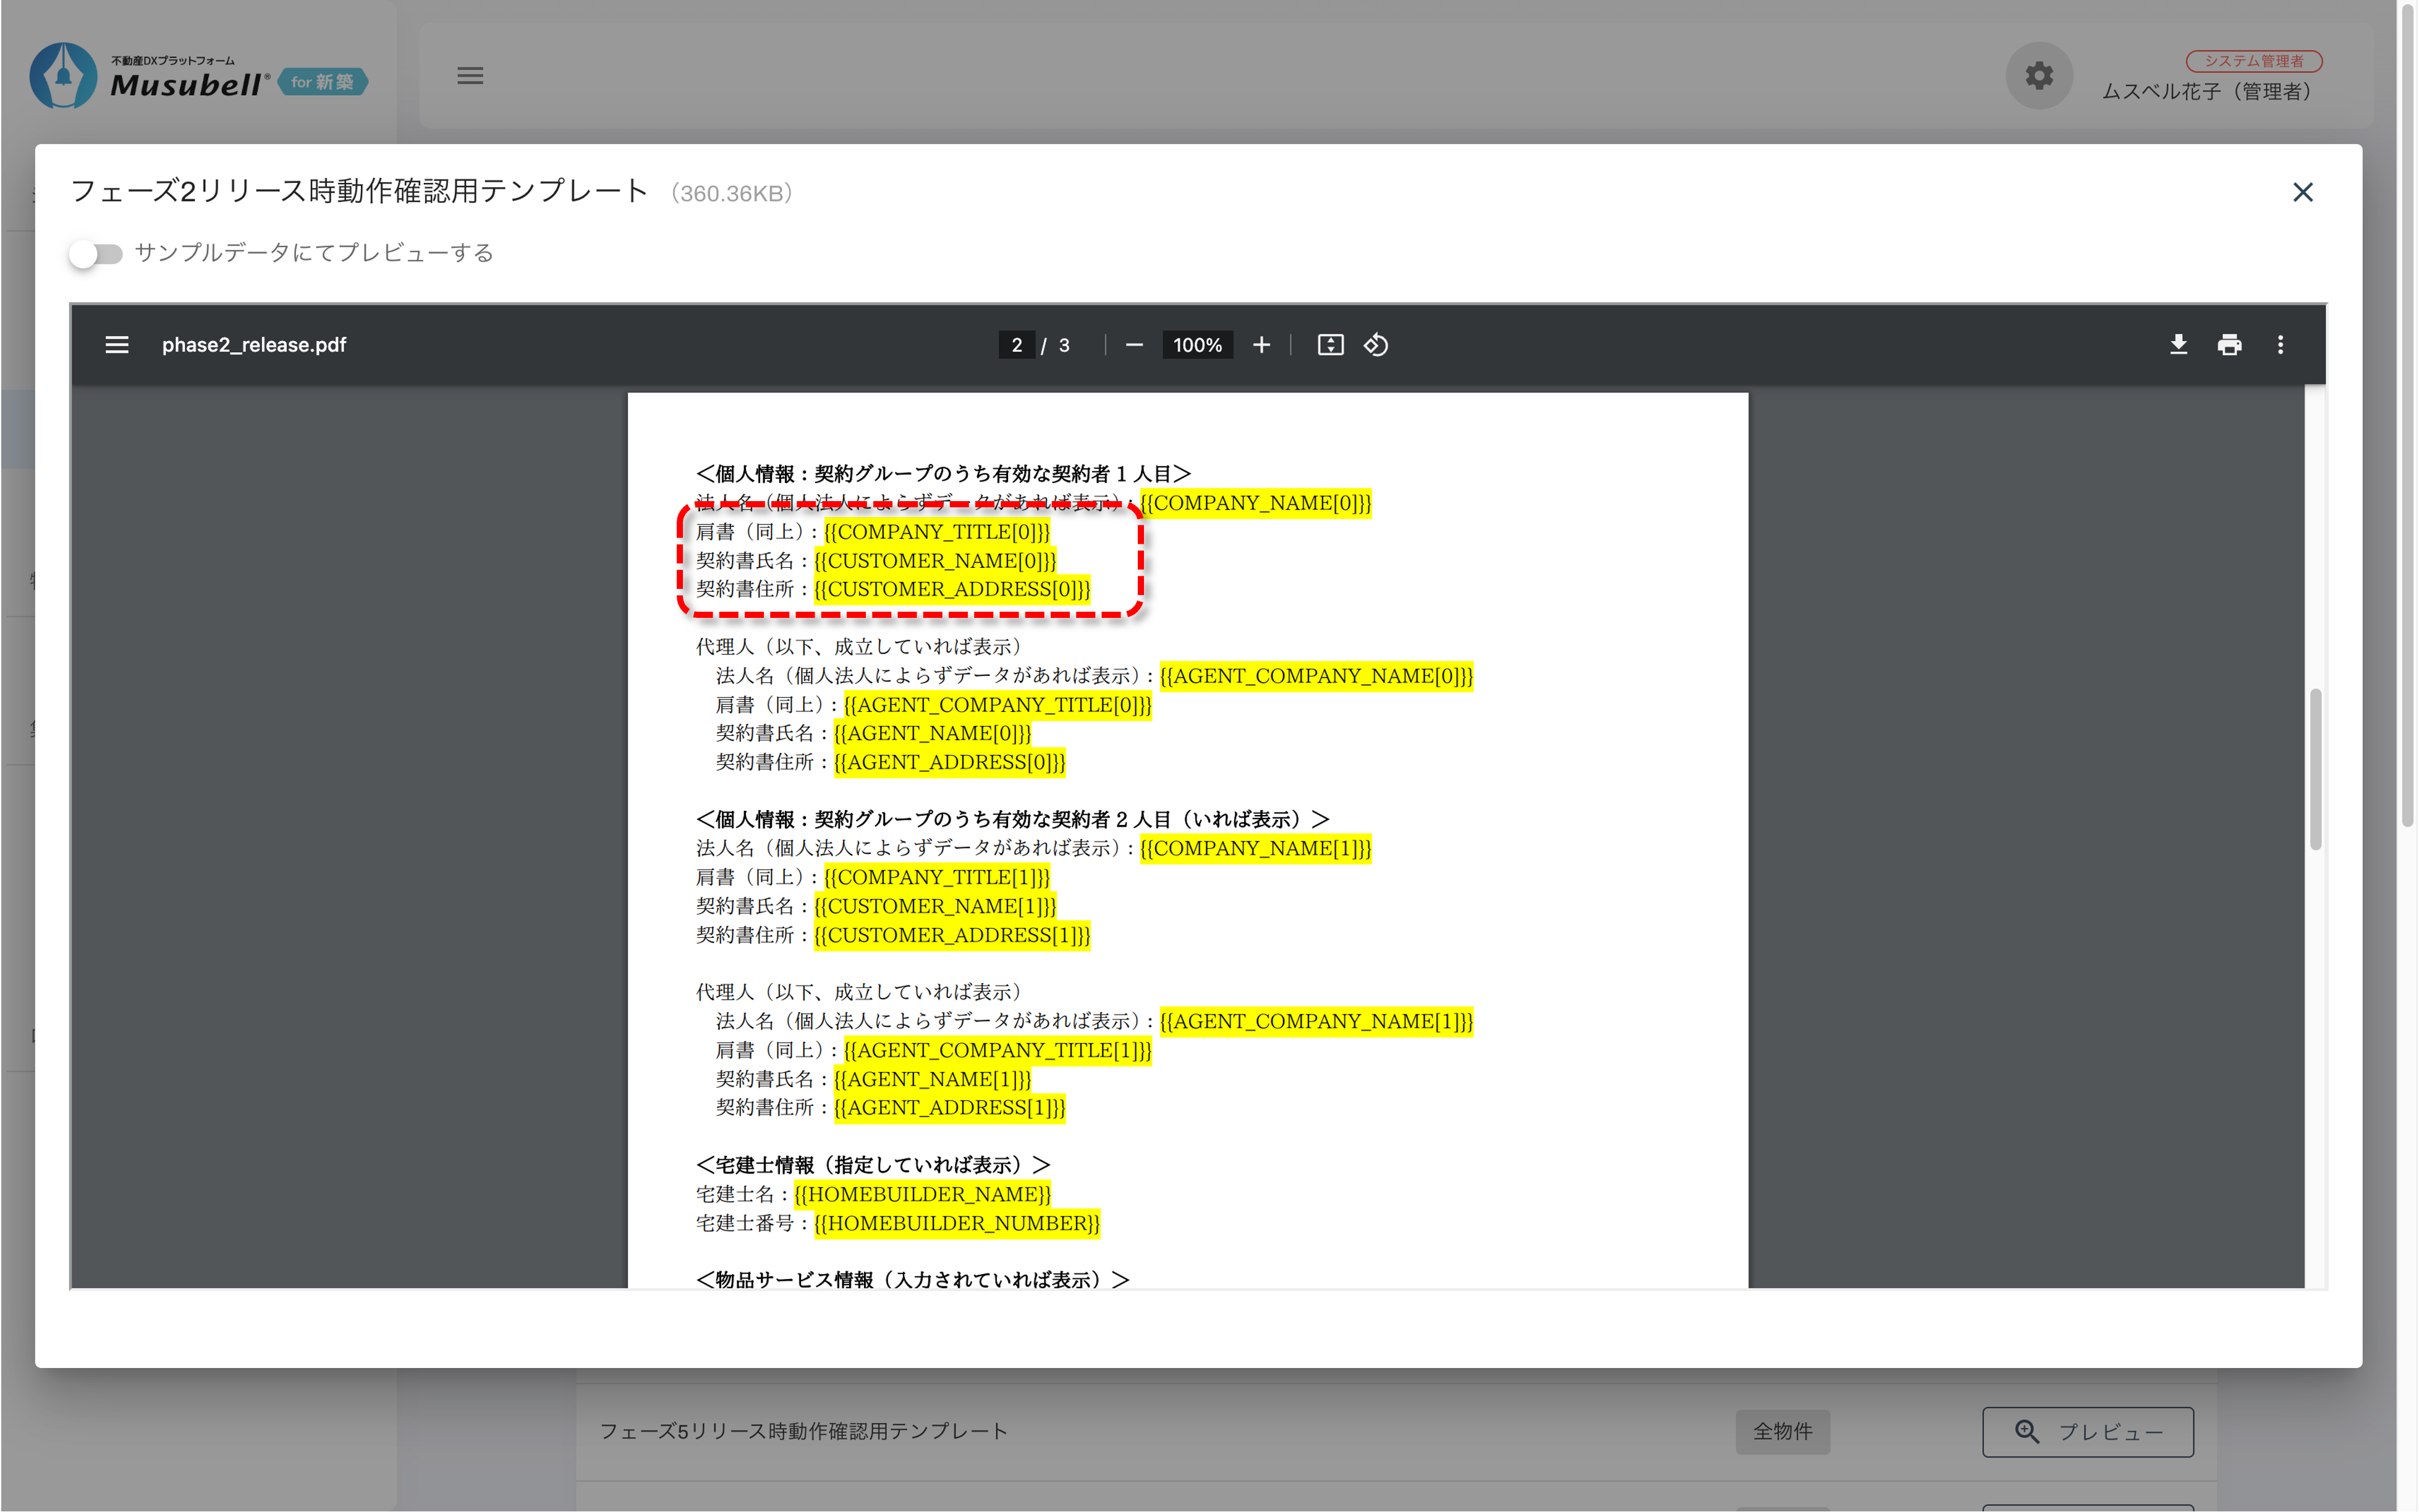Open the hamburger menu in the header
2419x1512 pixels.
click(470, 76)
